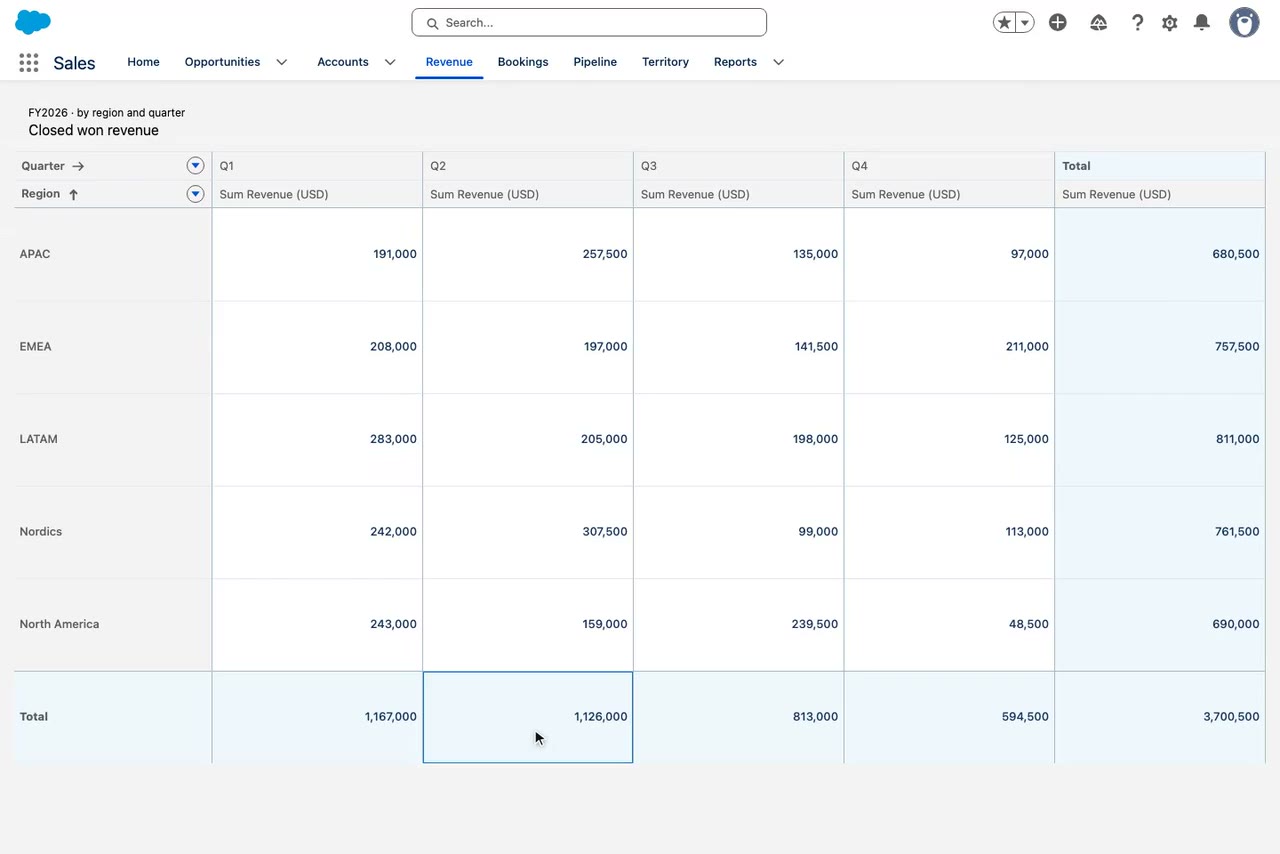Viewport: 1280px width, 854px height.
Task: Select the Q4 total cell 594,500
Action: coord(949,717)
